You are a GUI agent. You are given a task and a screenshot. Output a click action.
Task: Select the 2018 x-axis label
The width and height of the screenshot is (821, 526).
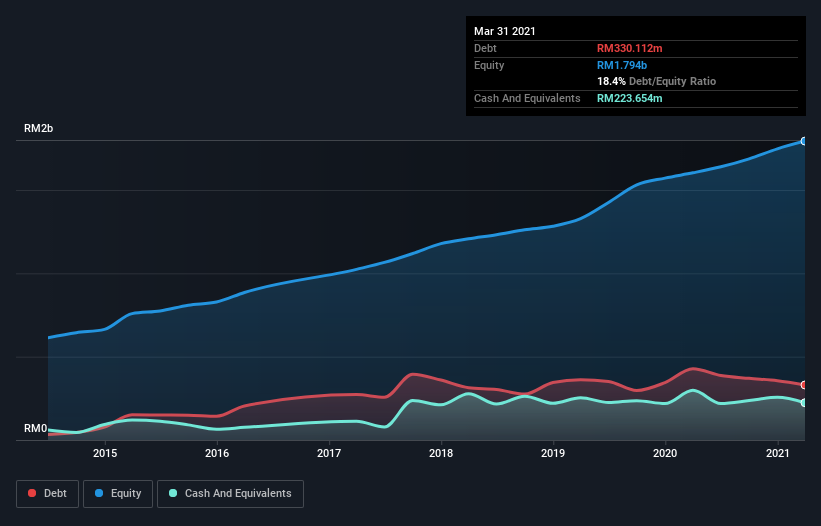click(441, 453)
